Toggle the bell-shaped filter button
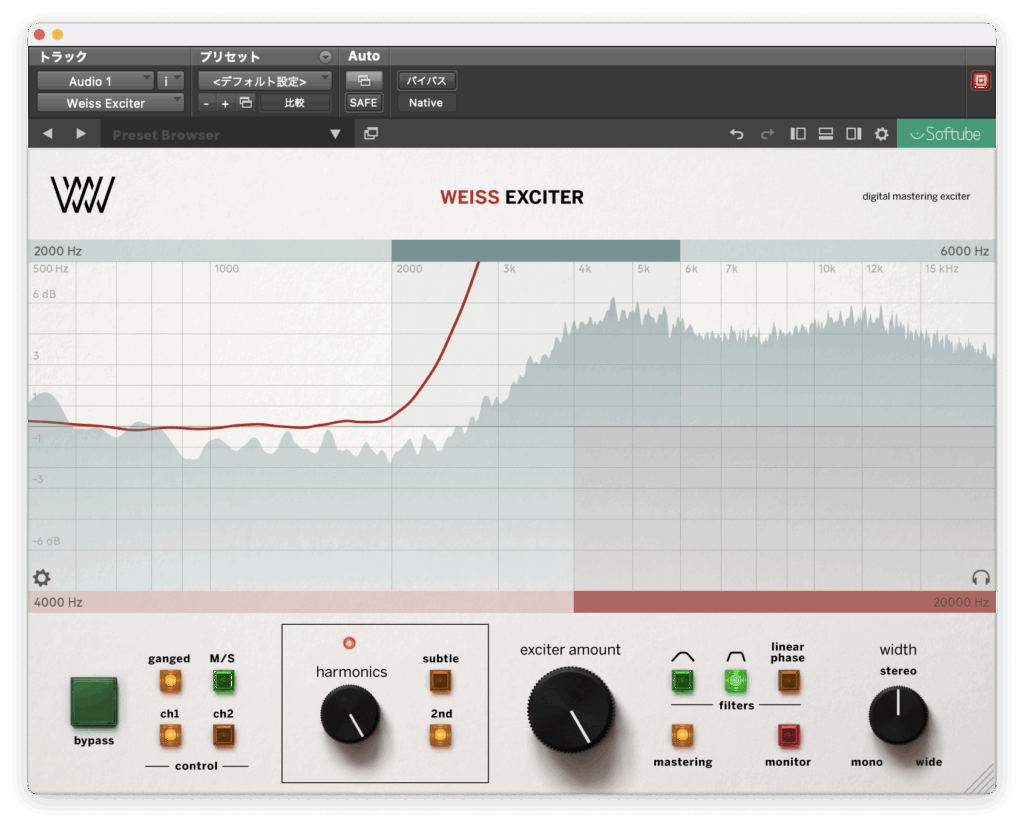The image size is (1024, 827). (682, 681)
